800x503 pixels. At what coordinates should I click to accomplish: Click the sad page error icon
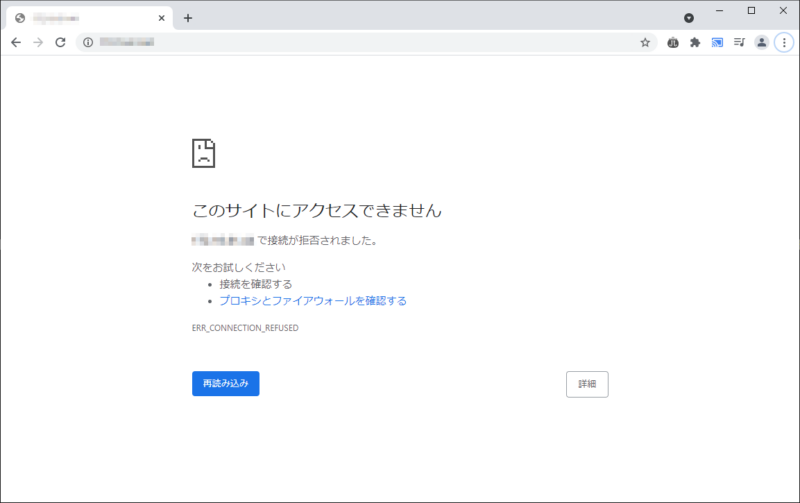[x=204, y=153]
